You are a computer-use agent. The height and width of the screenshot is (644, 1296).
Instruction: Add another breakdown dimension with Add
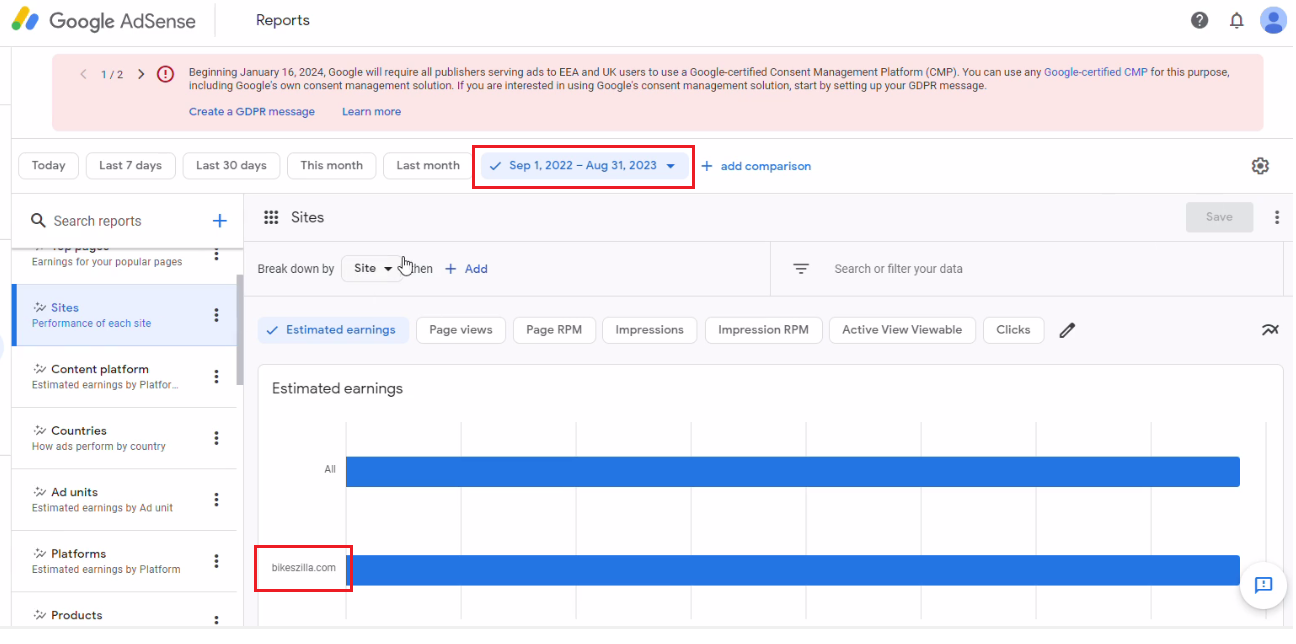pos(466,269)
